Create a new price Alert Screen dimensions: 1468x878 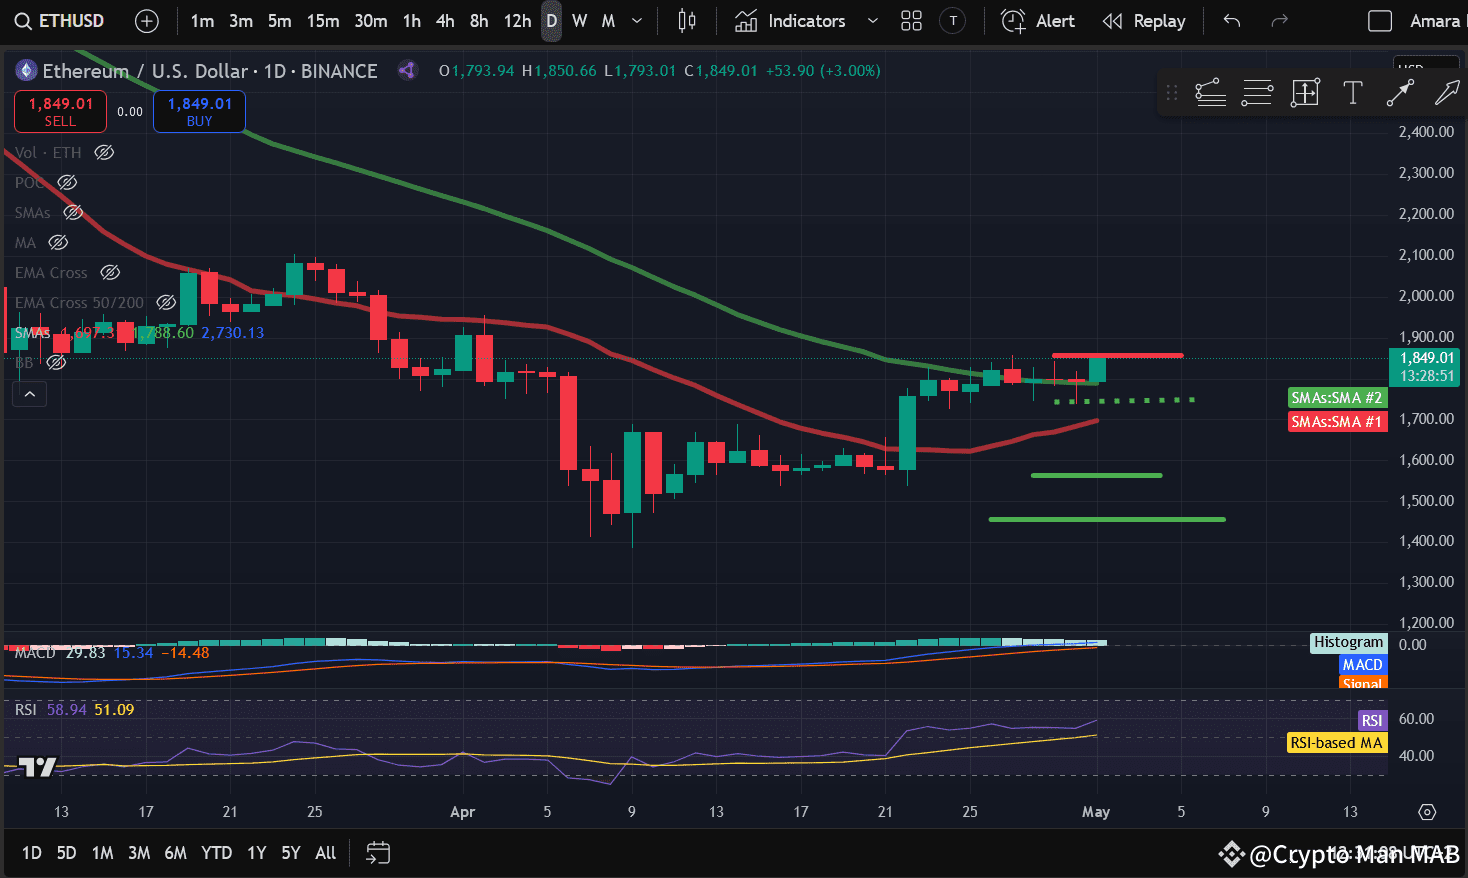1038,20
